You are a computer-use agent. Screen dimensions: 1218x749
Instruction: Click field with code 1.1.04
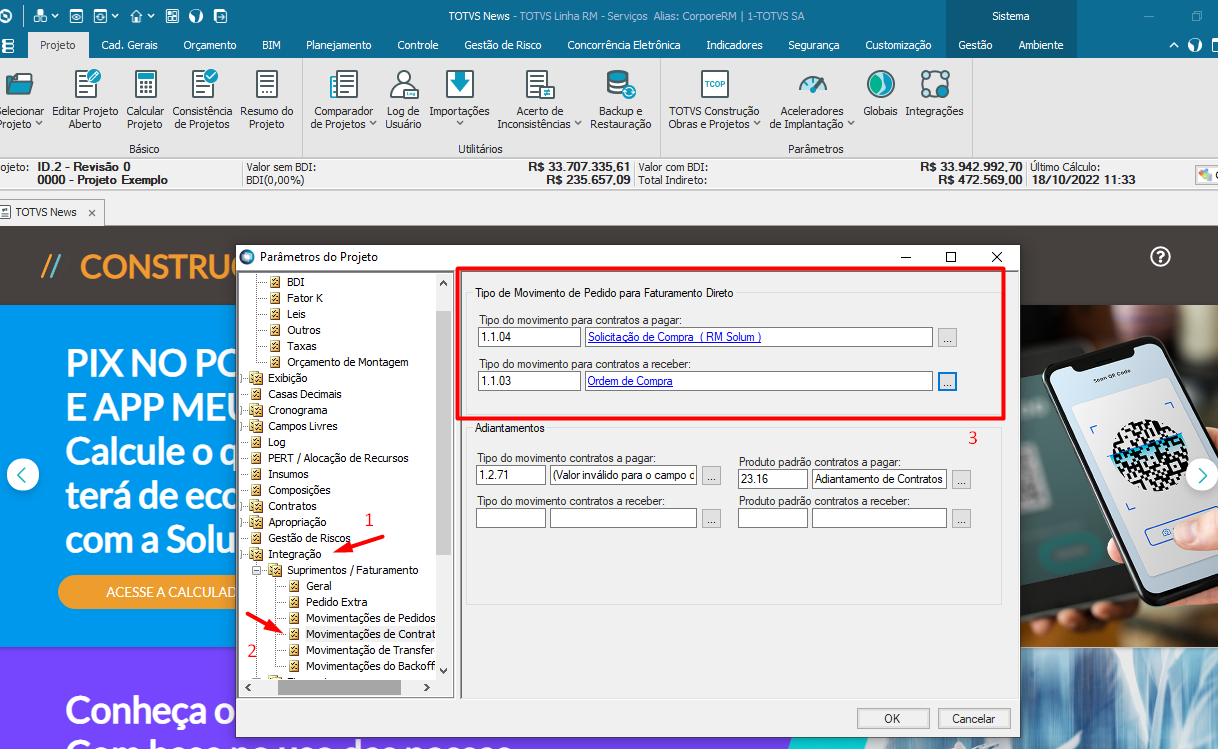click(529, 337)
